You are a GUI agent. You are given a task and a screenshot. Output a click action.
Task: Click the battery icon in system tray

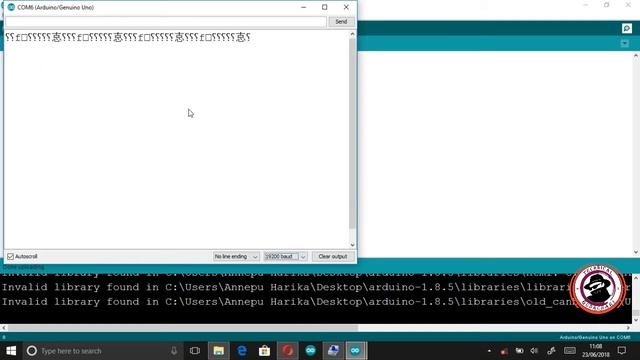click(x=519, y=351)
